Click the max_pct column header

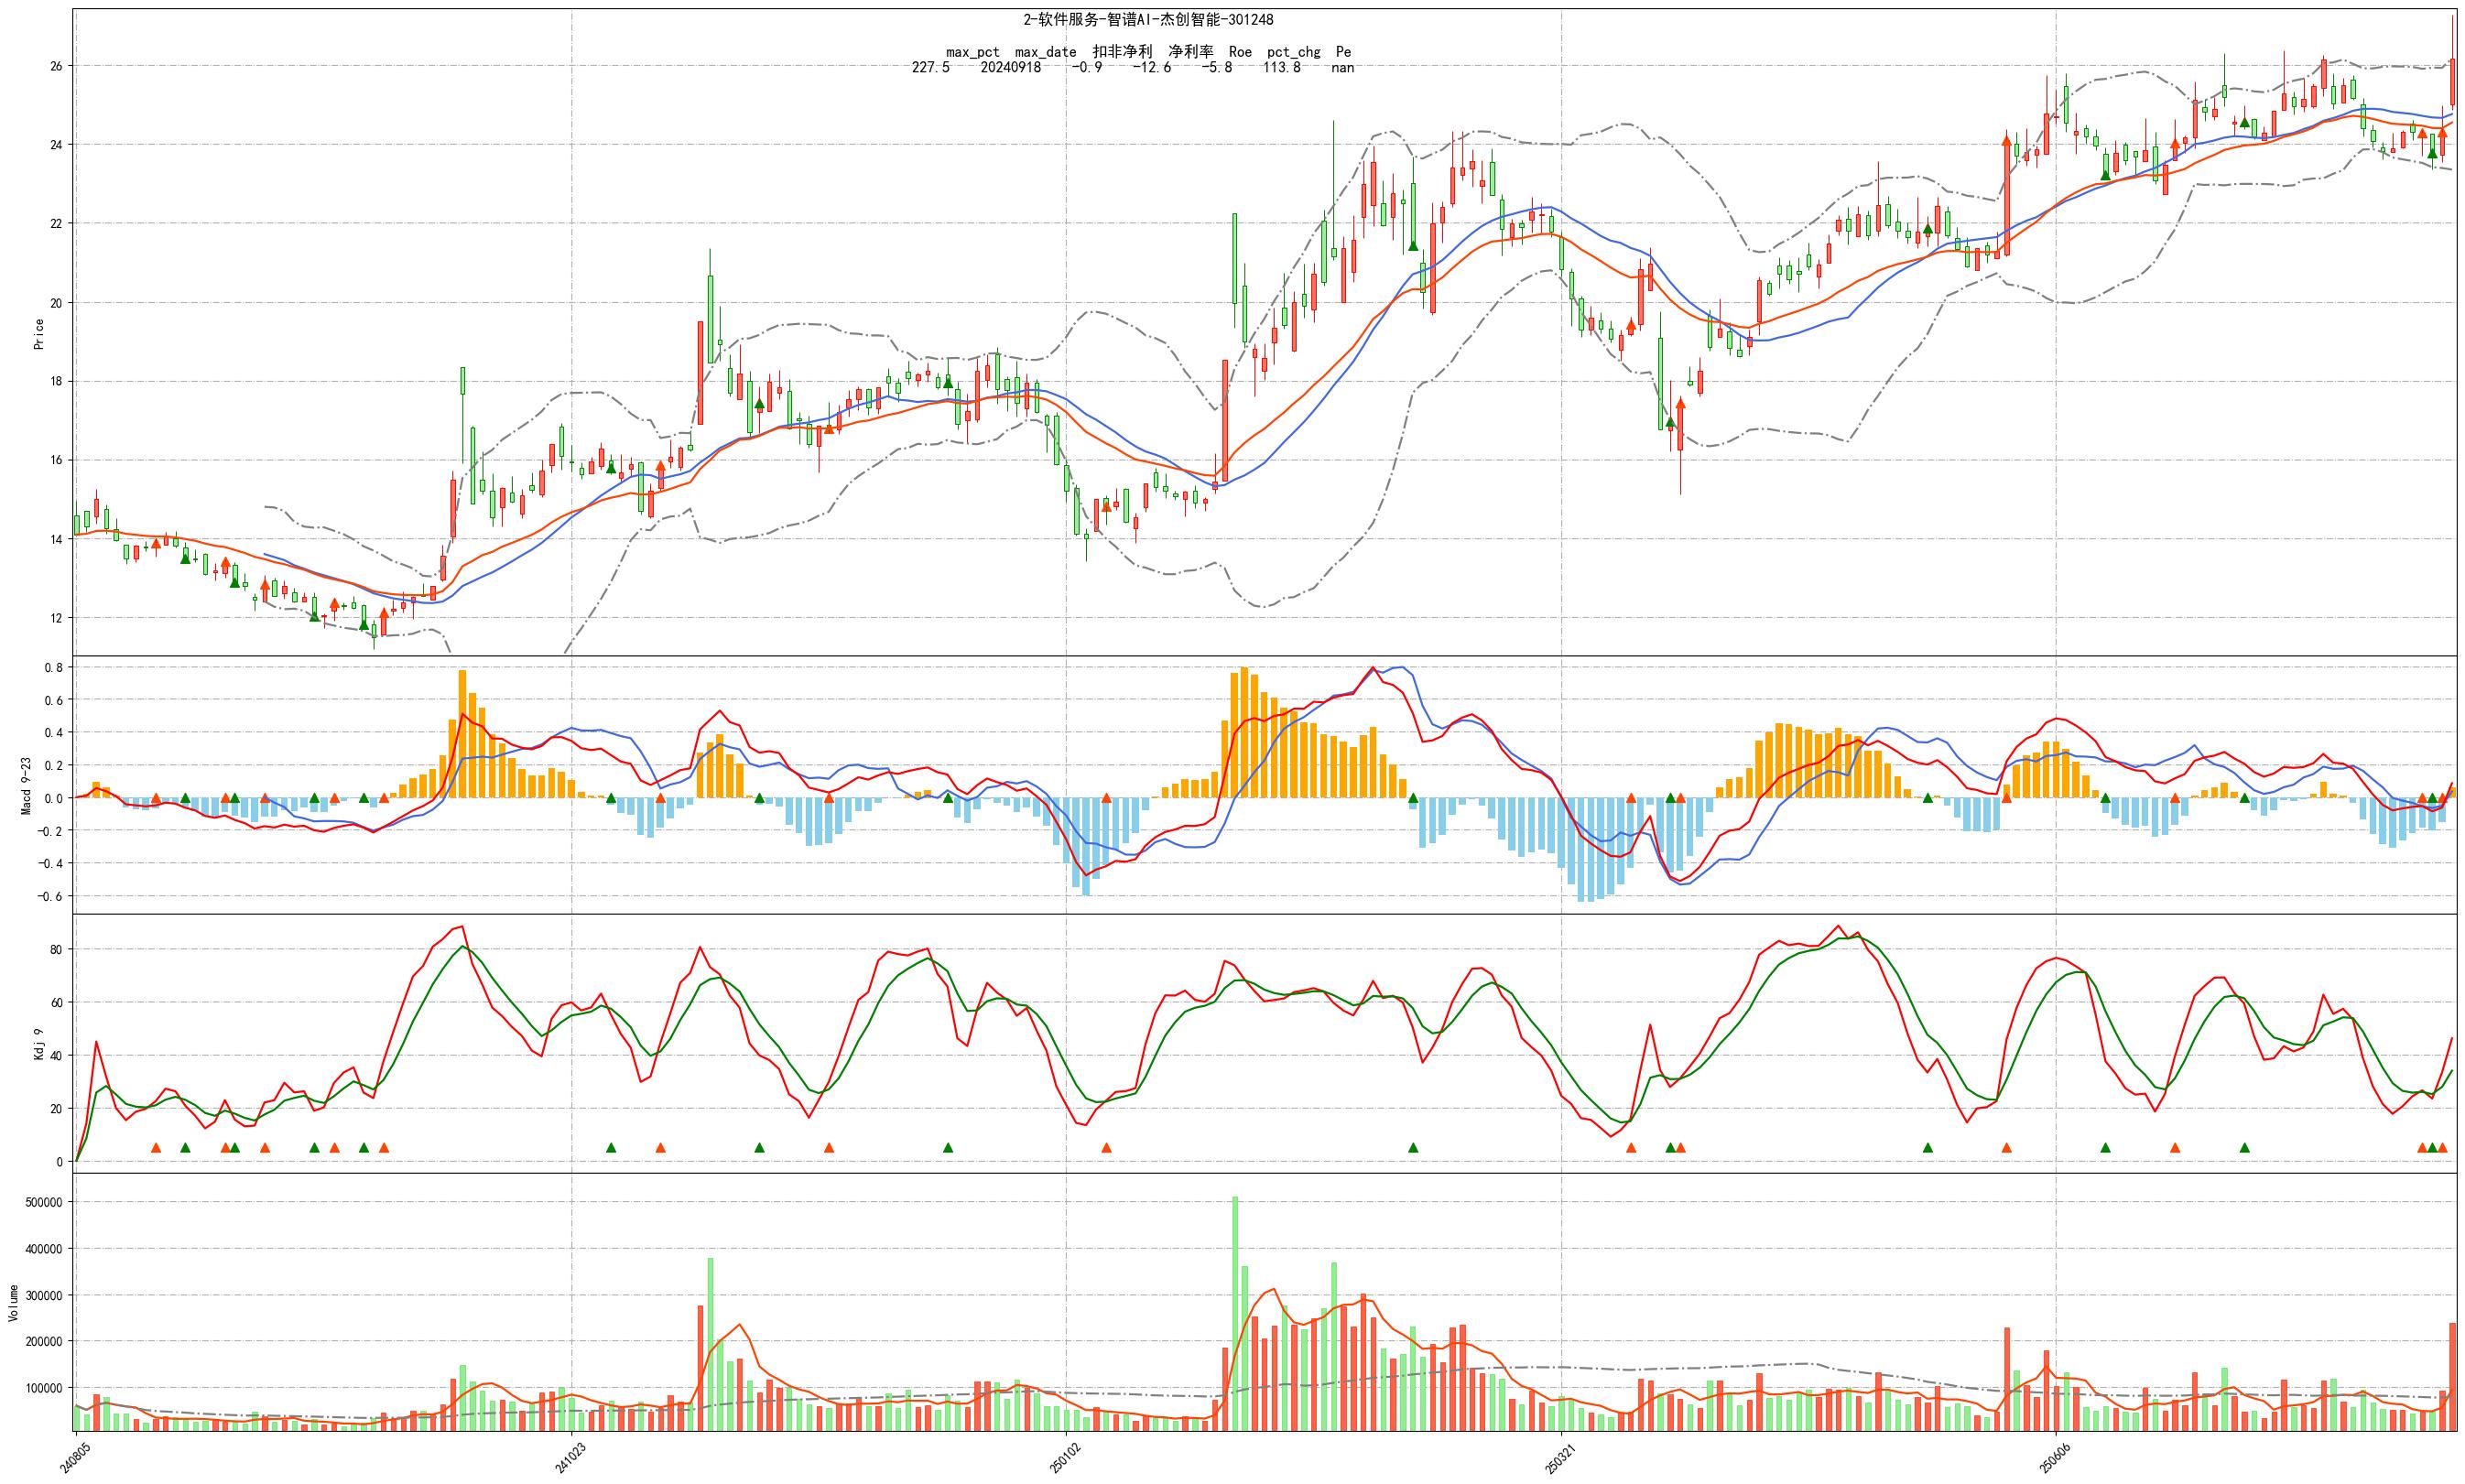(x=973, y=52)
